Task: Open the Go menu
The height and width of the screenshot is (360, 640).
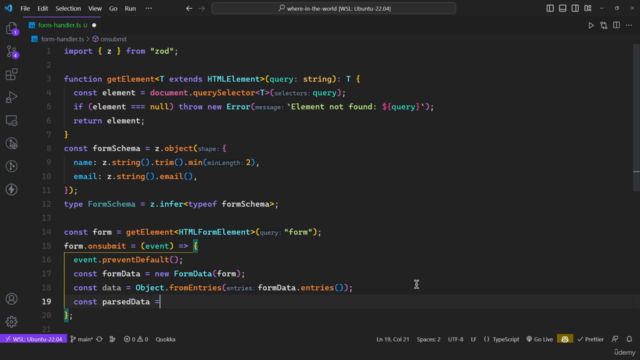Action: pyautogui.click(x=113, y=8)
